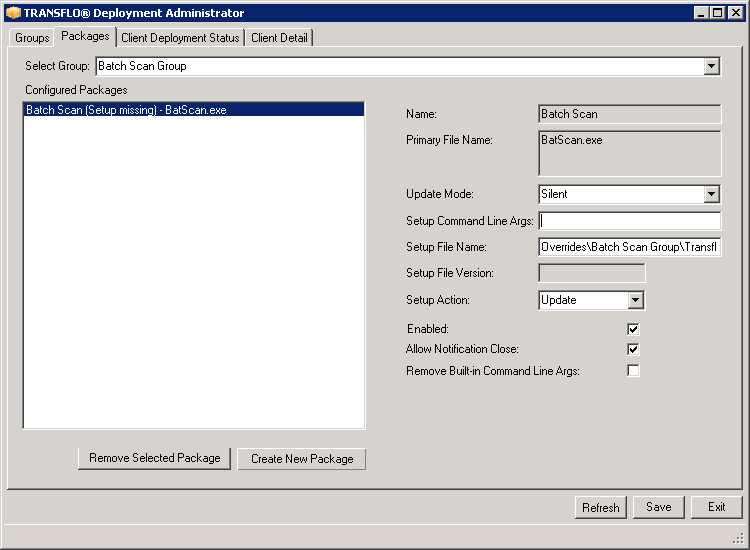Screen dimensions: 750x550
Task: Go to the Client Detail tab
Action: (279, 38)
